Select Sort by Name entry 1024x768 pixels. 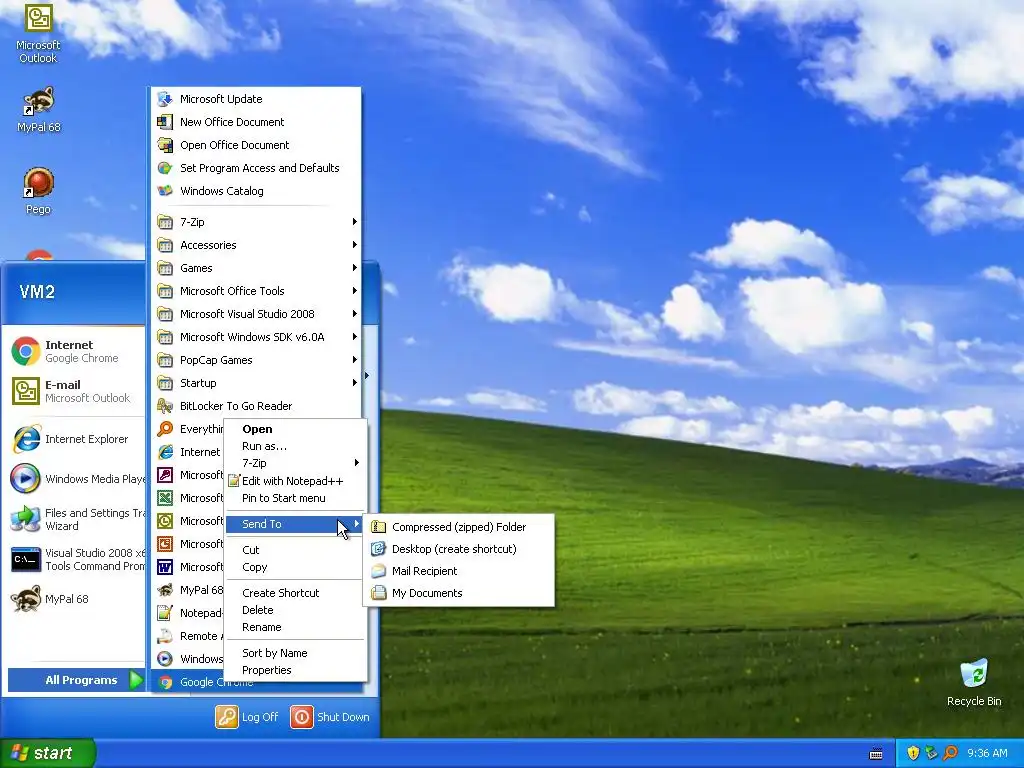click(x=295, y=653)
